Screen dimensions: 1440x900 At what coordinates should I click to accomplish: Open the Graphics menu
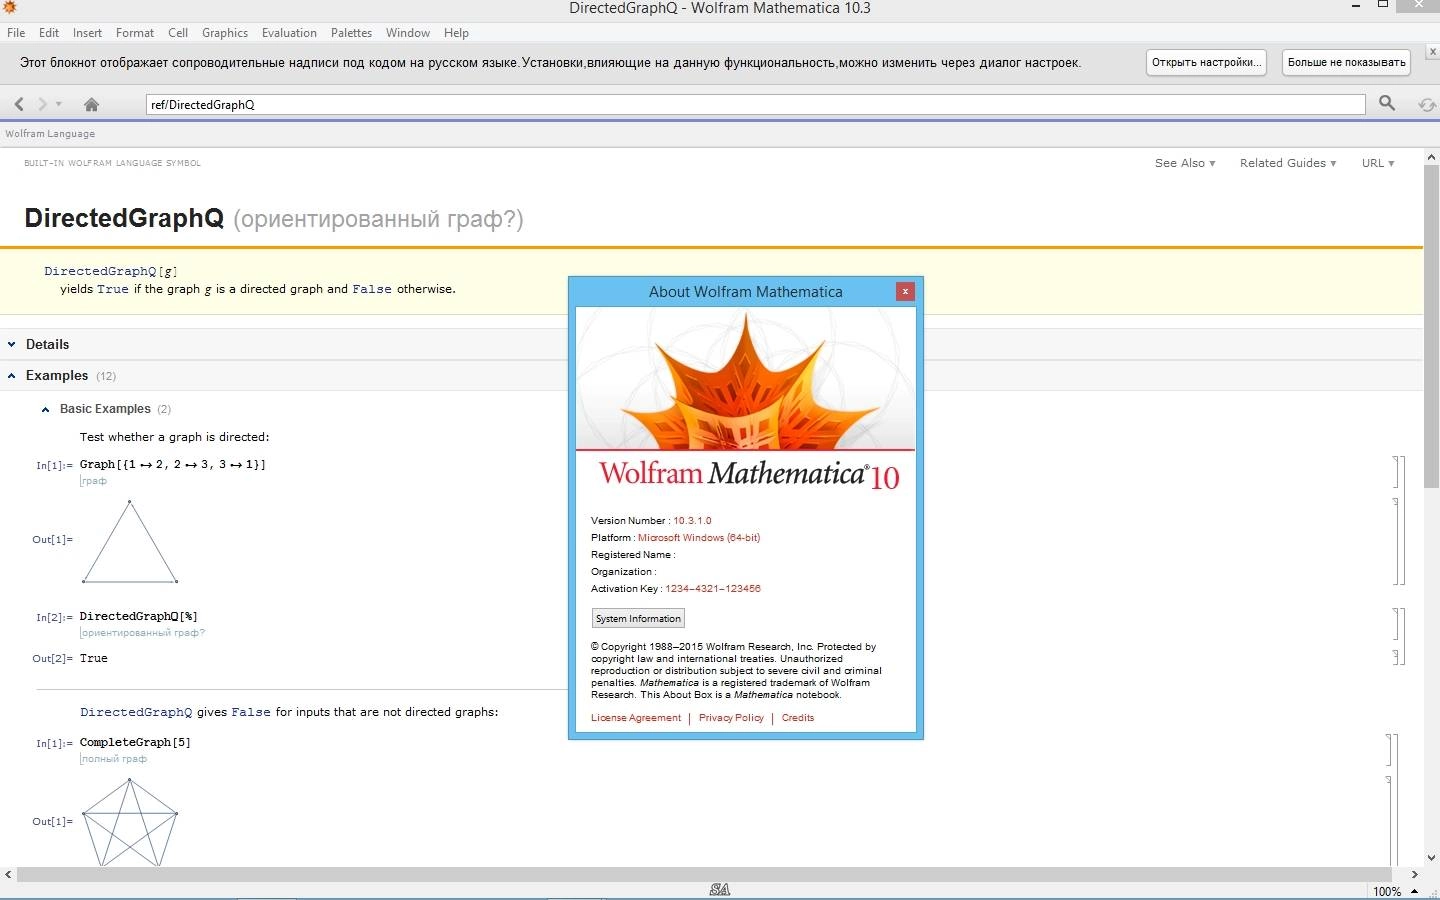[x=225, y=33]
